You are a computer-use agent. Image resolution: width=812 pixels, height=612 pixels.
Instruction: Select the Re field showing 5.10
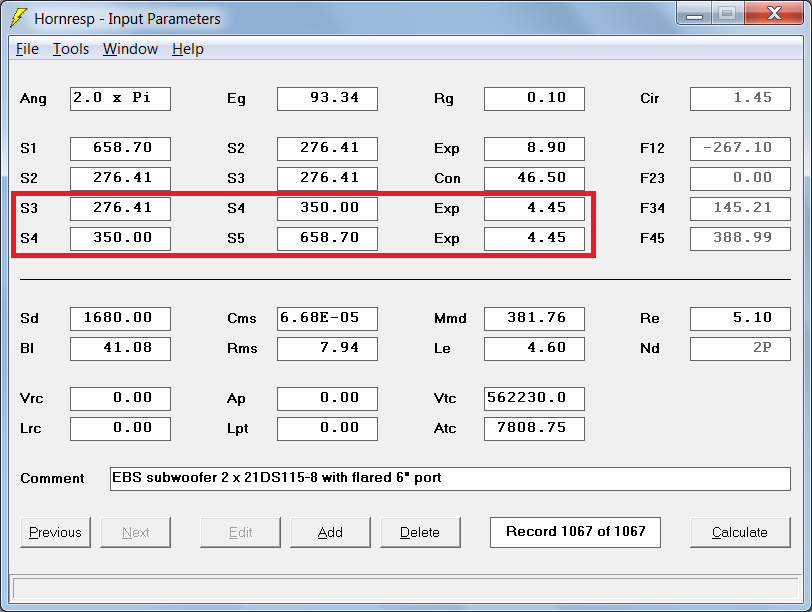pyautogui.click(x=741, y=319)
